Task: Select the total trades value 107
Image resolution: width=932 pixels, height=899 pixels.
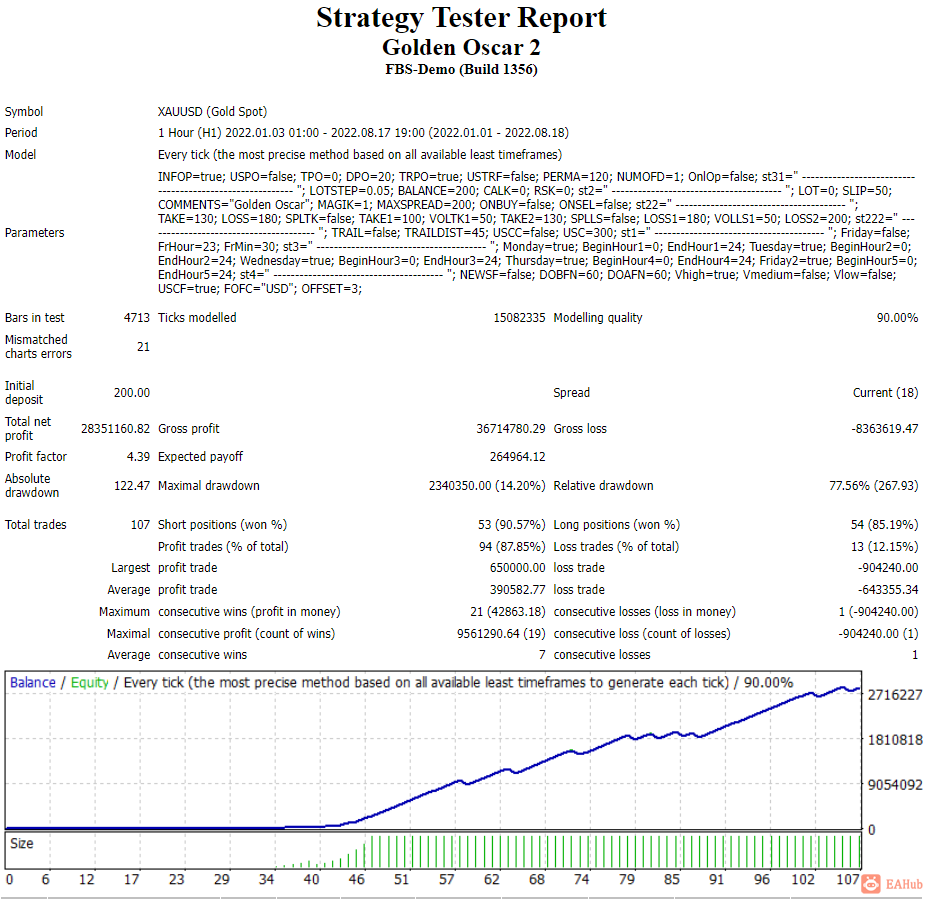Action: click(x=140, y=525)
